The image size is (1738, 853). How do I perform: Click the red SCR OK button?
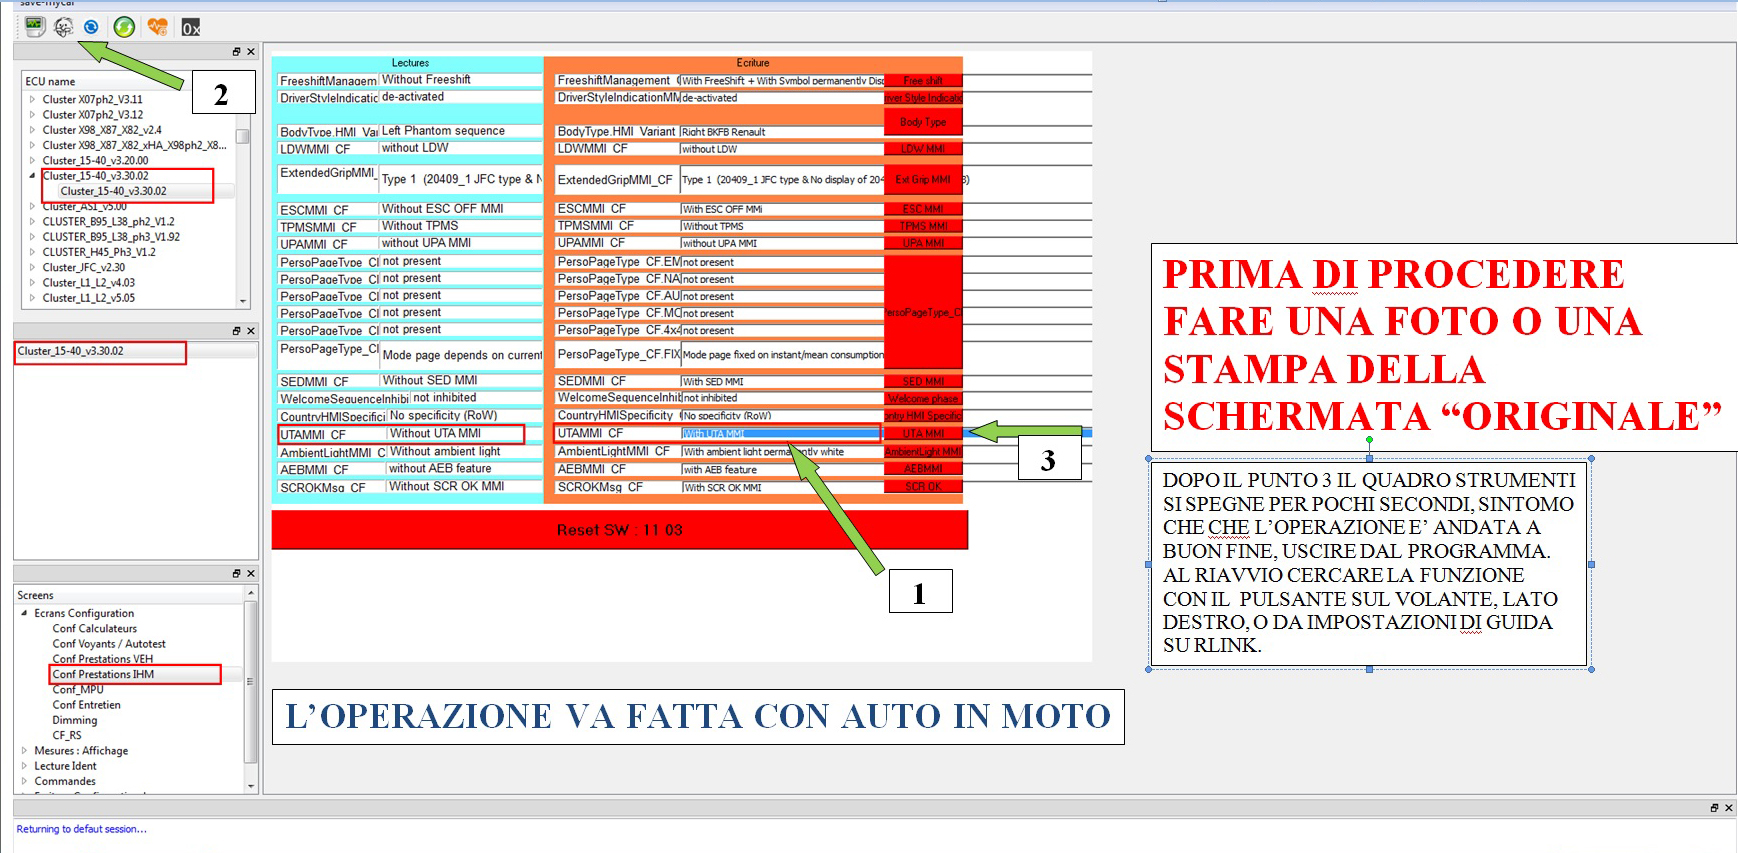coord(923,487)
